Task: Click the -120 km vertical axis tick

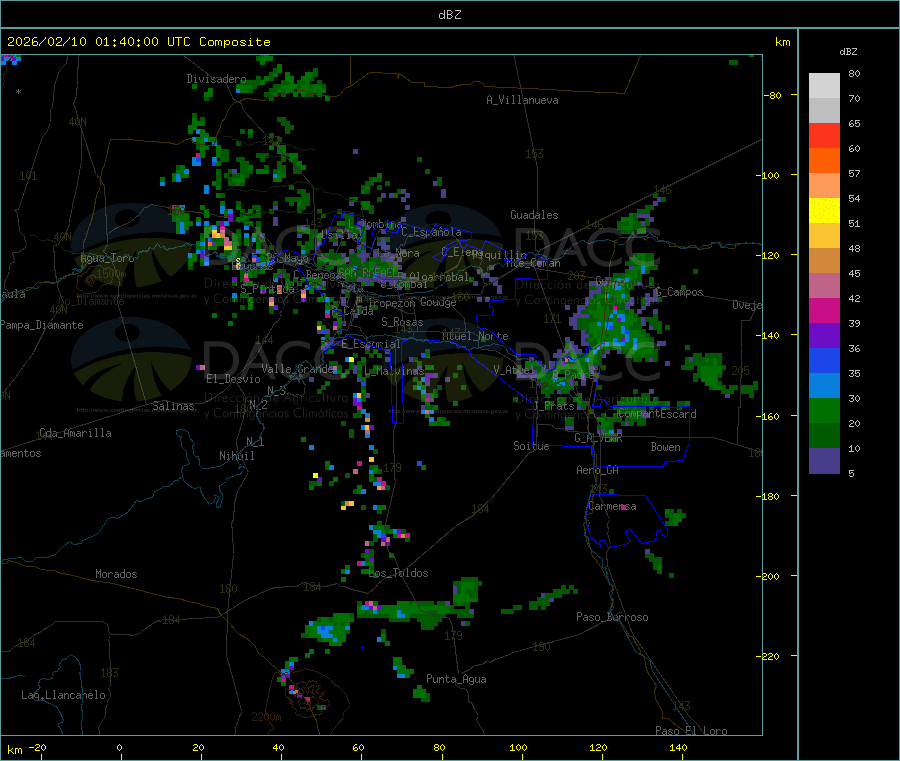Action: click(x=770, y=255)
